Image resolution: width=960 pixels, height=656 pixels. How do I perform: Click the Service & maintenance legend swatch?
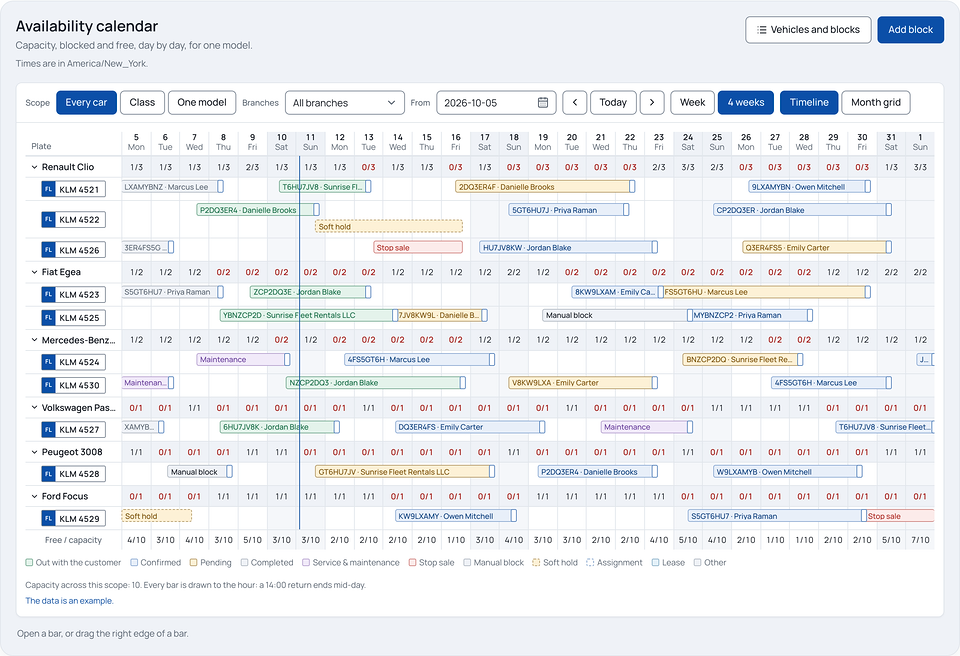(x=306, y=562)
